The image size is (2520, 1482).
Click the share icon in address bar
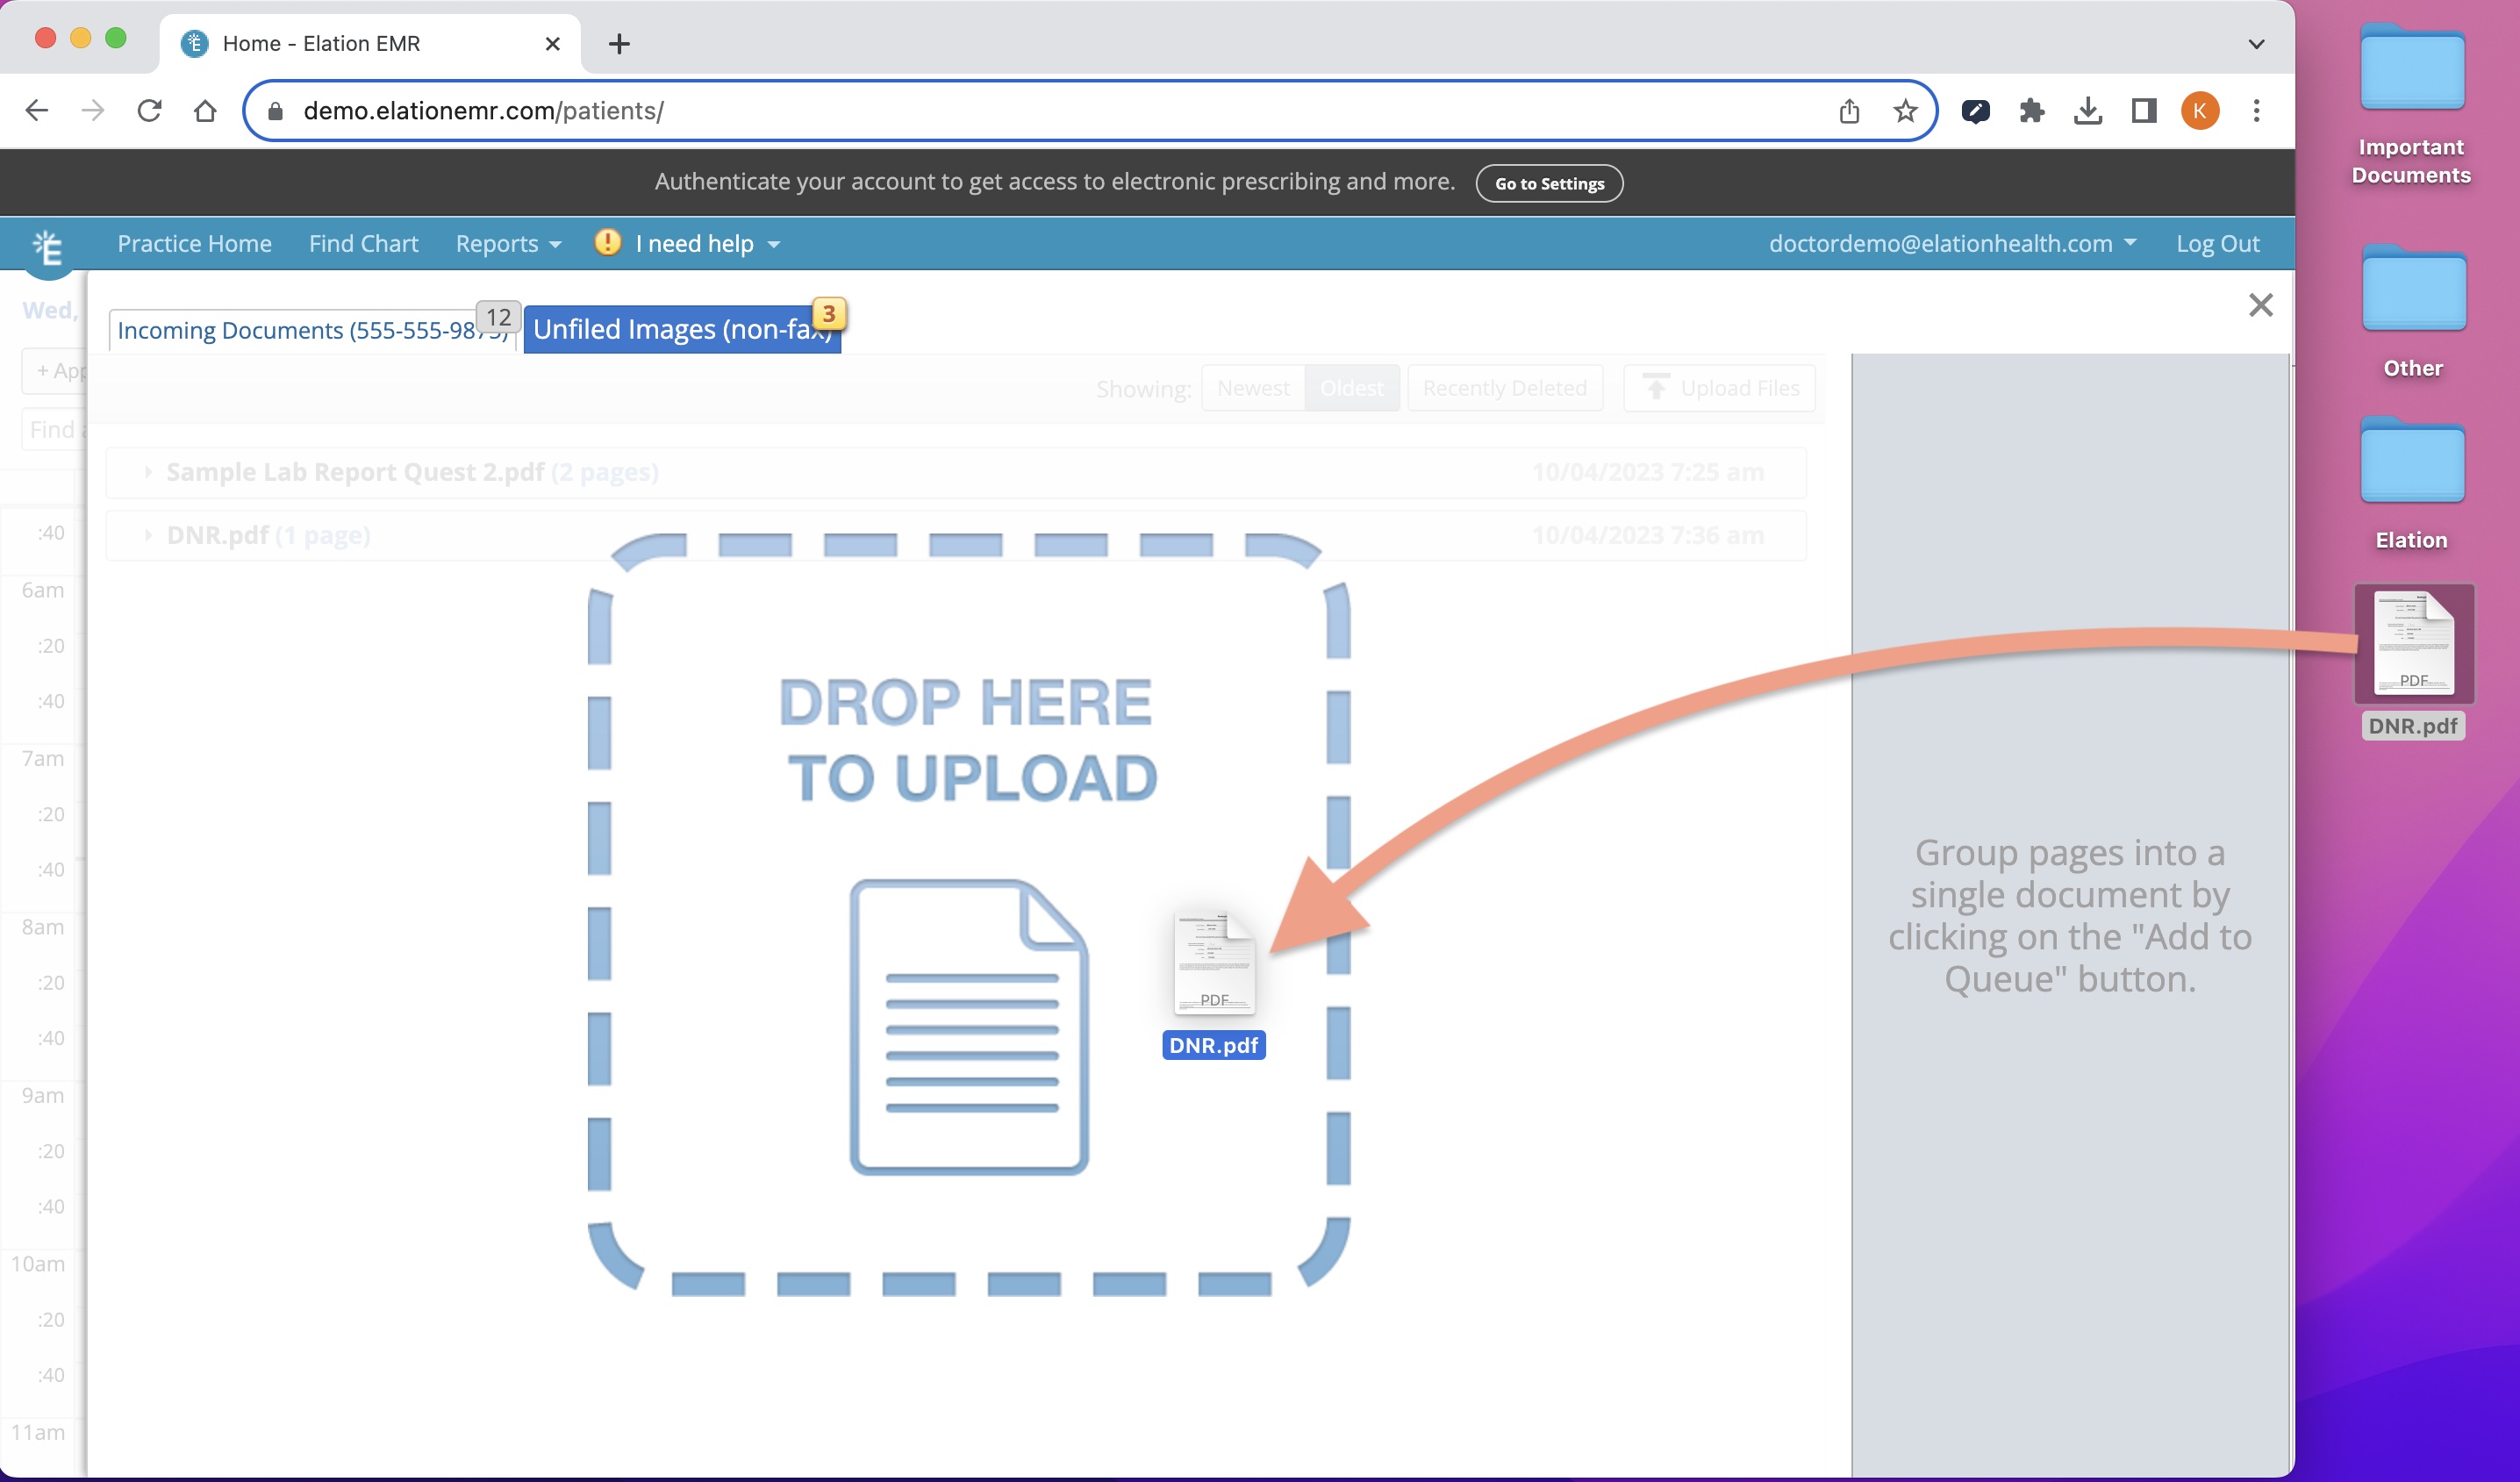point(1849,111)
